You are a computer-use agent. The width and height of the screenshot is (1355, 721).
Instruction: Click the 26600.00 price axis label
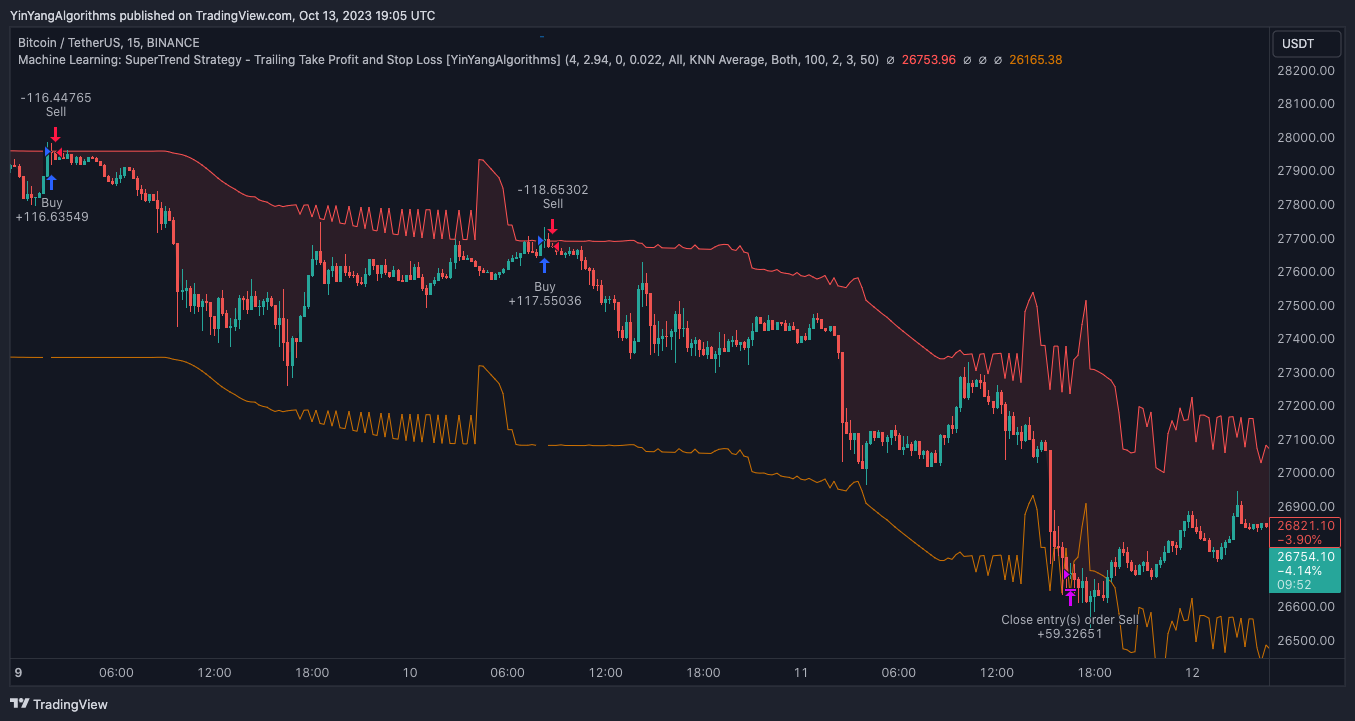pyautogui.click(x=1306, y=607)
